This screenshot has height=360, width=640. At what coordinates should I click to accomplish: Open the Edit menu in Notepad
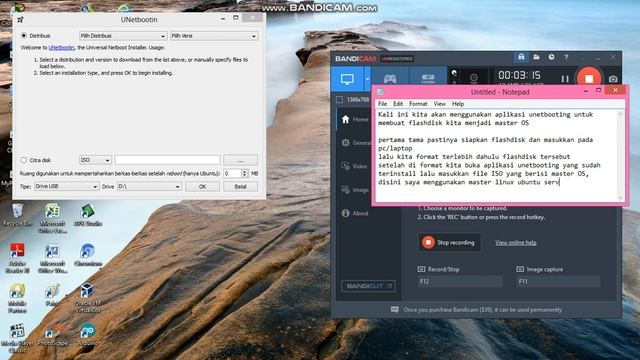click(x=398, y=104)
